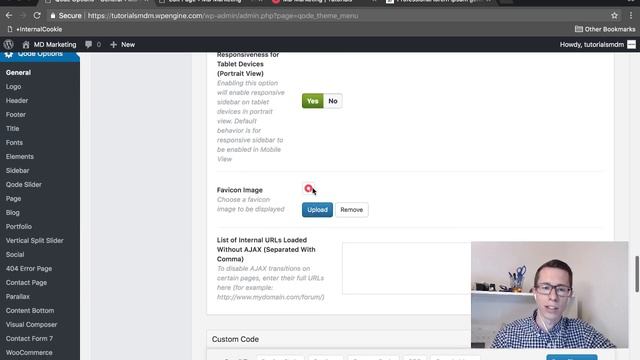The width and height of the screenshot is (640, 360).
Task: Open the Contact Page section
Action: point(26,282)
